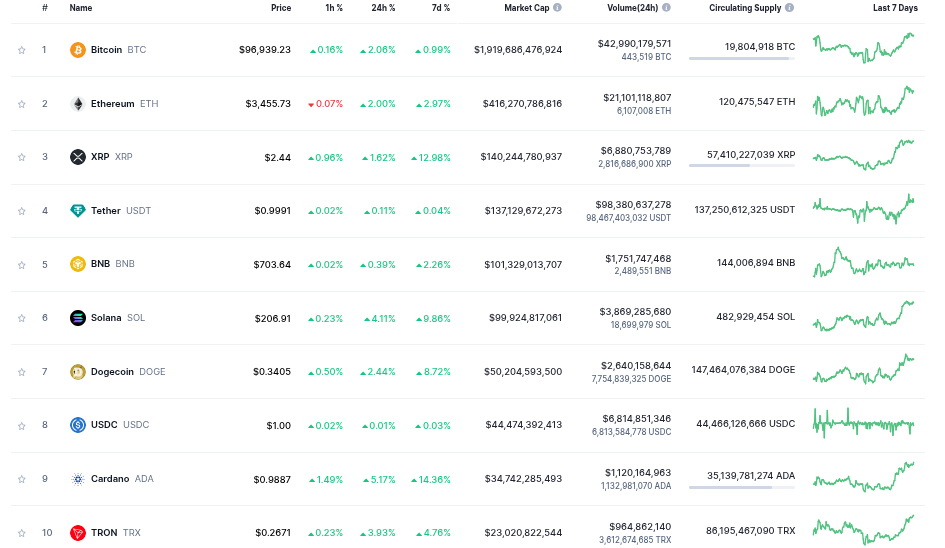Star Bitcoin to add to watchlist

(x=22, y=50)
